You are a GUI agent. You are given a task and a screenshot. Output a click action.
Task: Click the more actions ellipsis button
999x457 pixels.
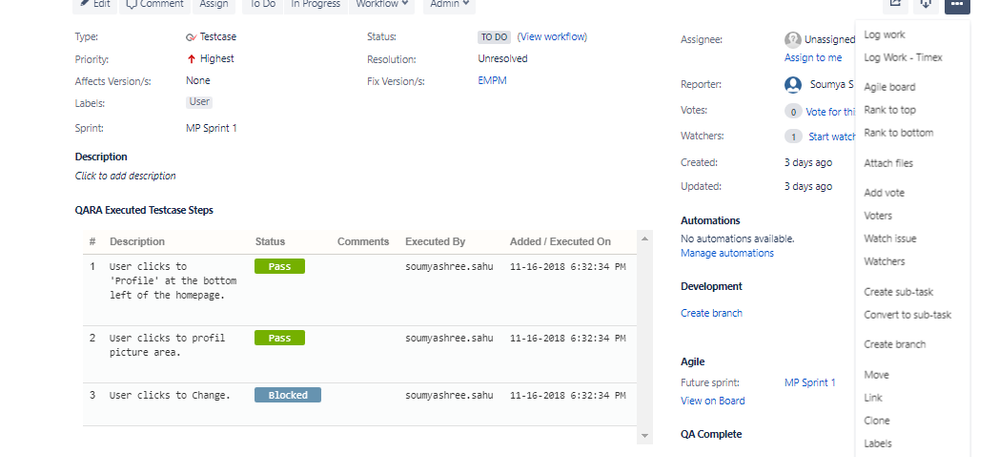[957, 4]
